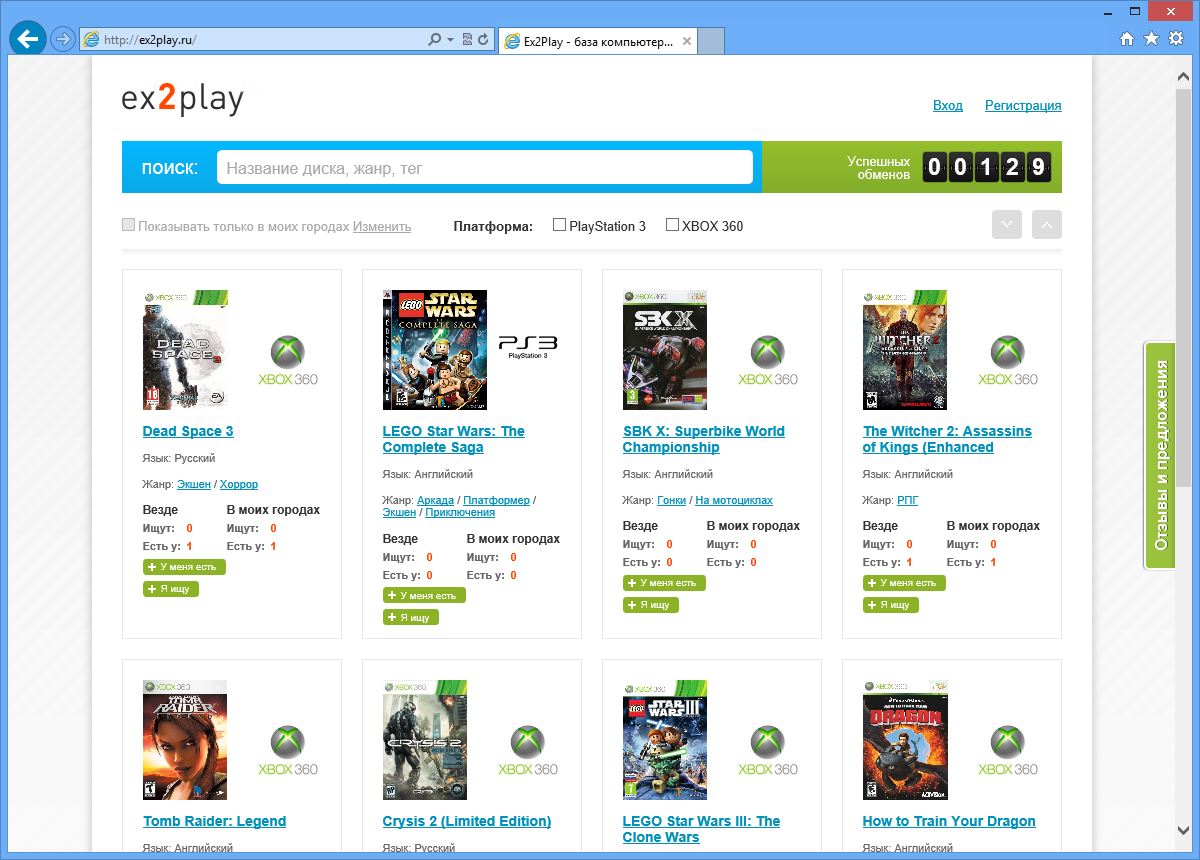Filter by Платформер genre link
Viewport: 1200px width, 860px height.
point(496,500)
